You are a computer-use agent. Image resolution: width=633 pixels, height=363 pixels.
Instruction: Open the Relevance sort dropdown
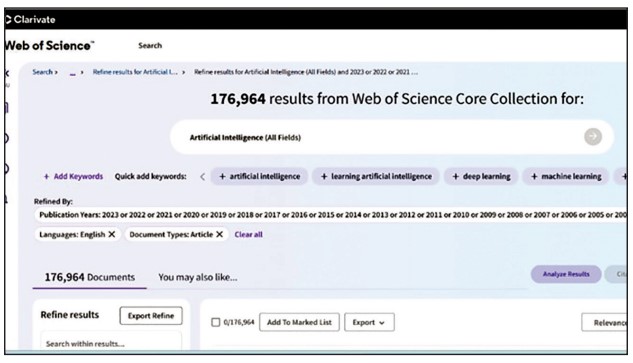click(604, 323)
